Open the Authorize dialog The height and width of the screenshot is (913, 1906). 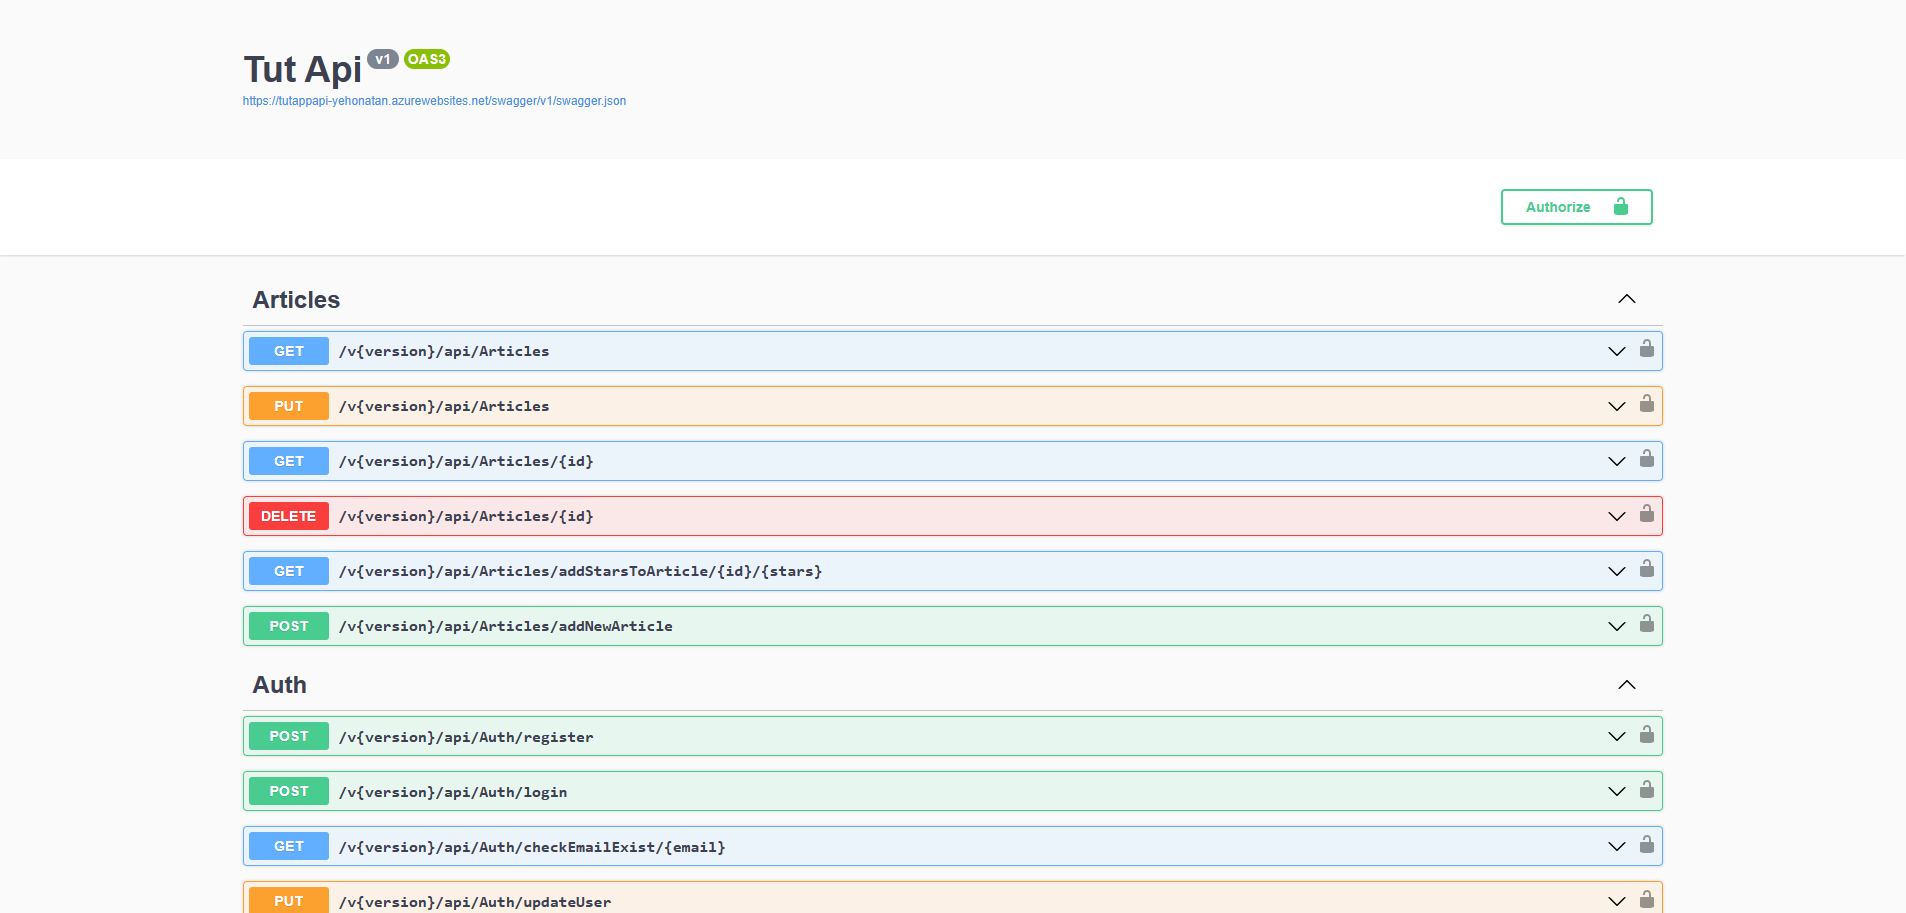[x=1576, y=207]
